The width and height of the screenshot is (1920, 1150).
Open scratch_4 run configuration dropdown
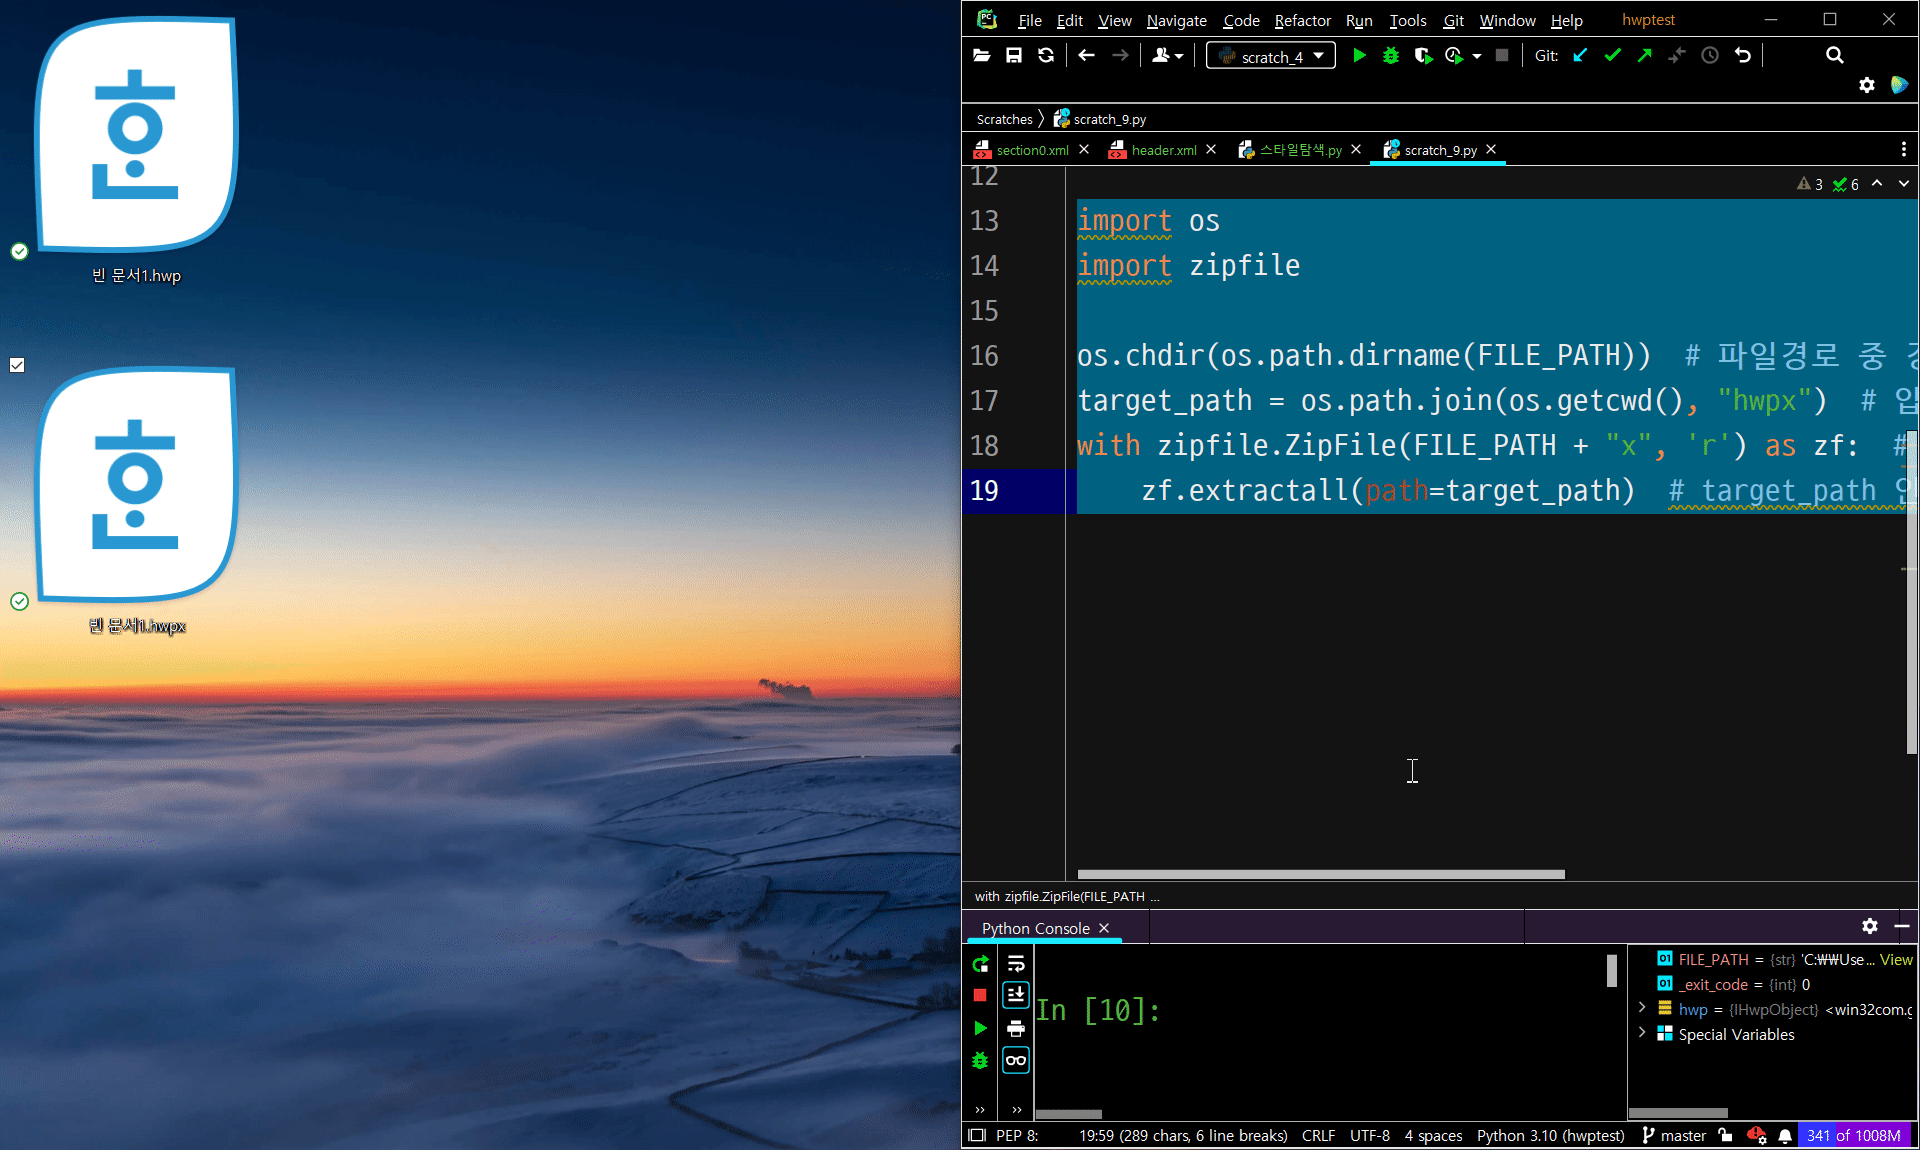(x=1271, y=56)
